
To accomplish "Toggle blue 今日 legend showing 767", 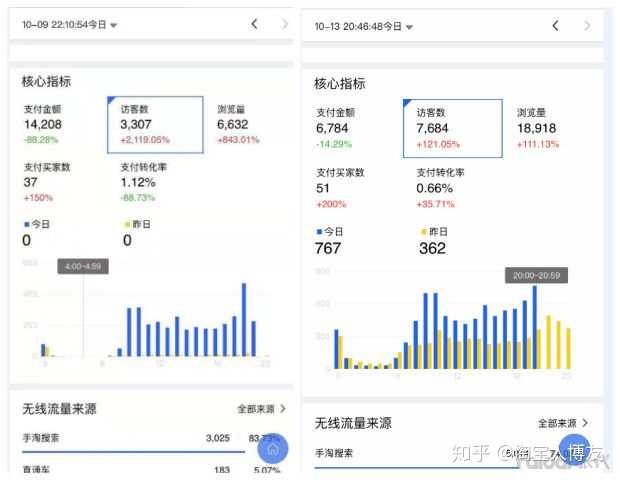I will [x=330, y=241].
